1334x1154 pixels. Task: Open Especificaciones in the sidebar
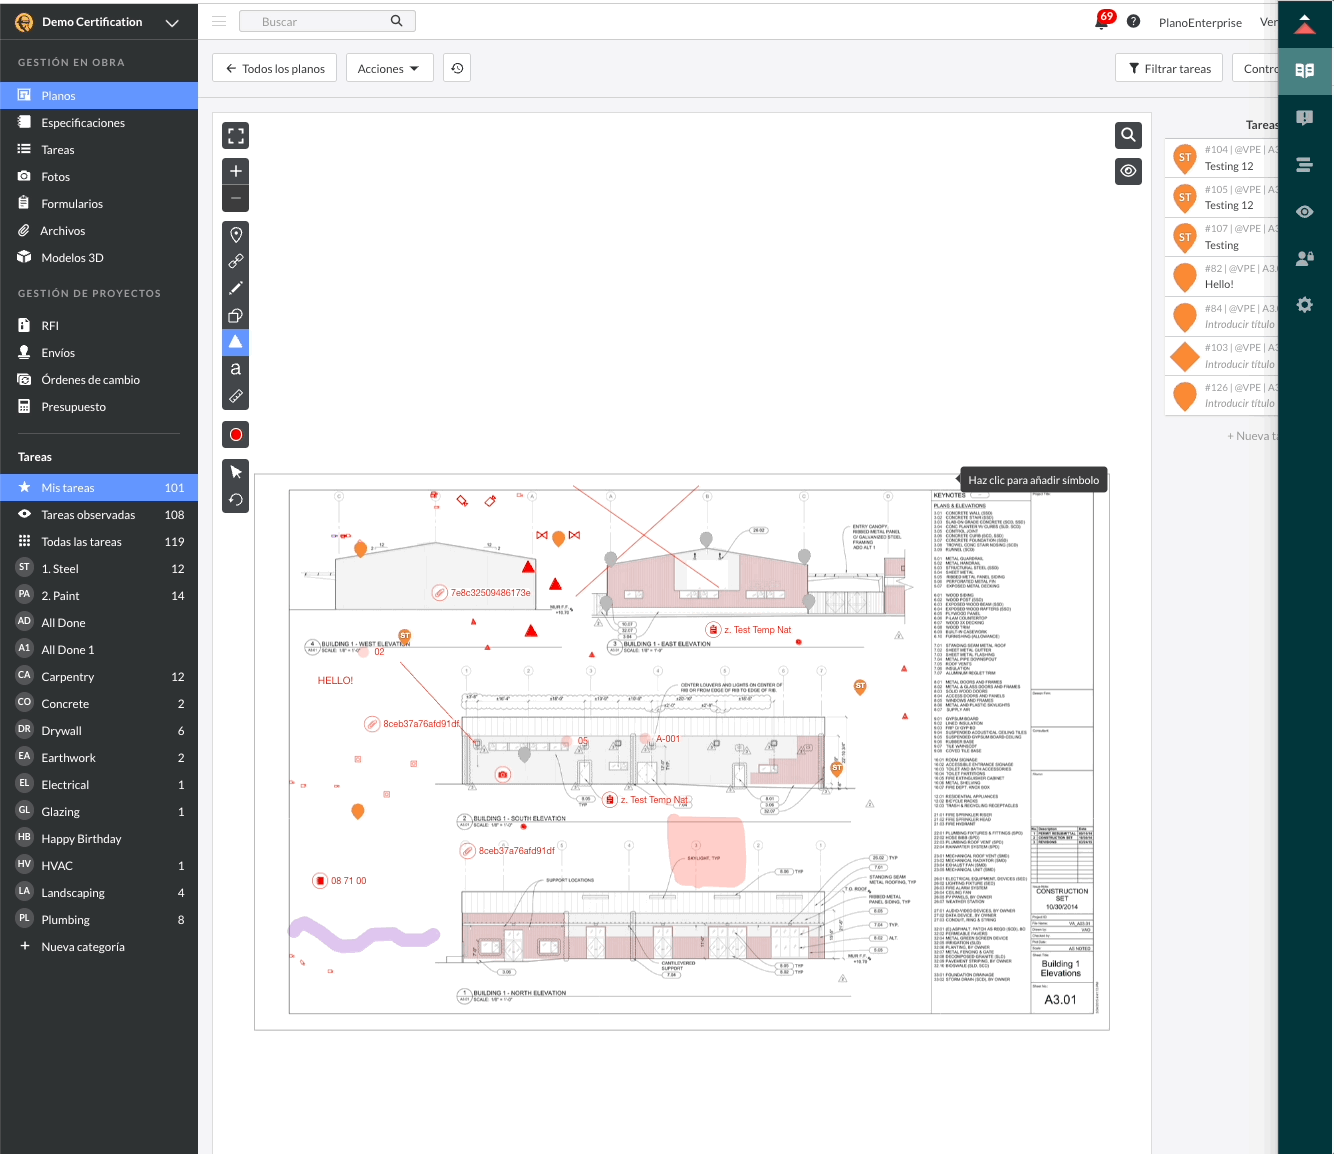99,123
